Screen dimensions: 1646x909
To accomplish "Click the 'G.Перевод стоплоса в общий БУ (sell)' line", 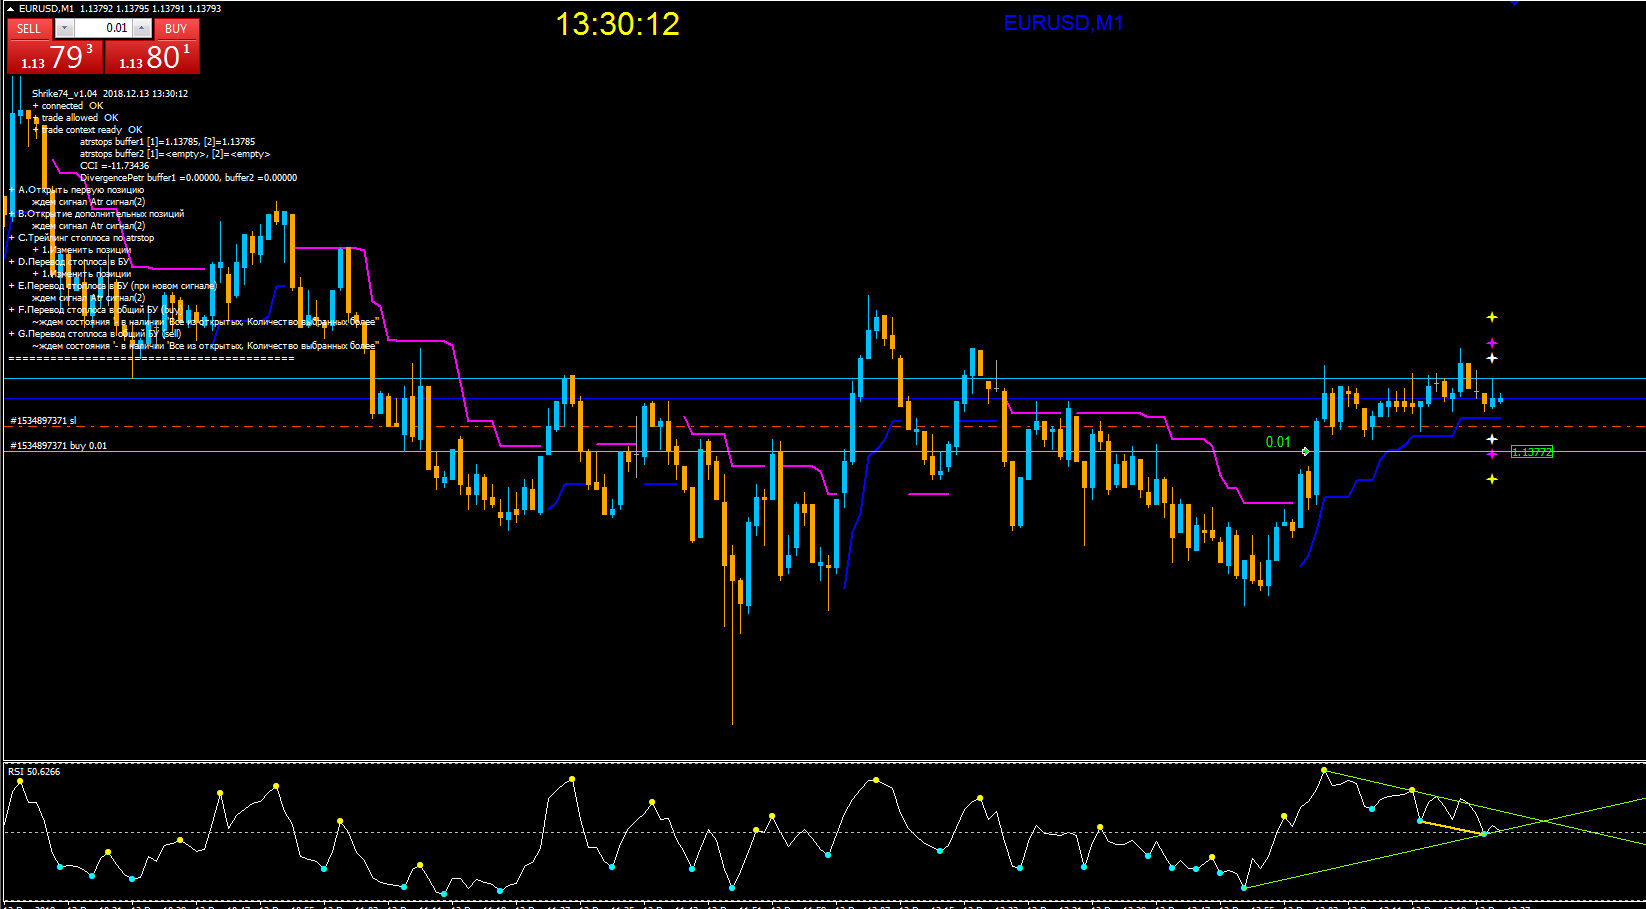I will [x=95, y=334].
